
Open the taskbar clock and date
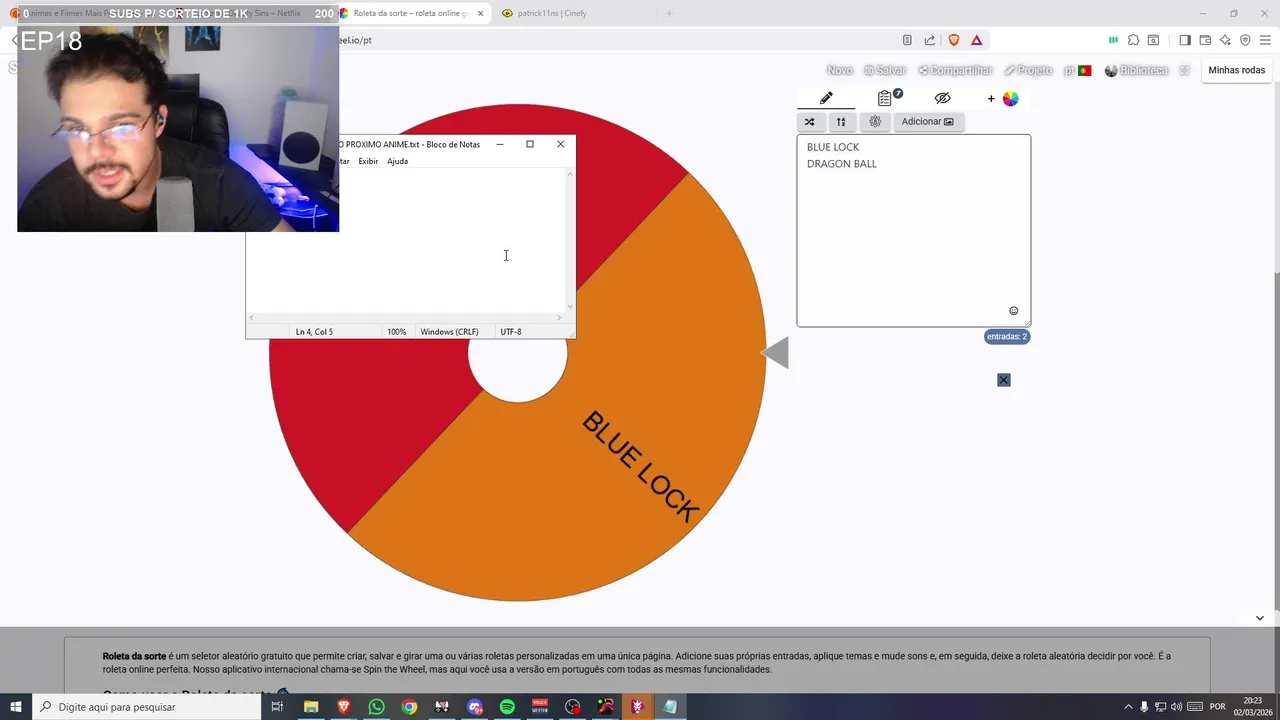pyautogui.click(x=1253, y=707)
